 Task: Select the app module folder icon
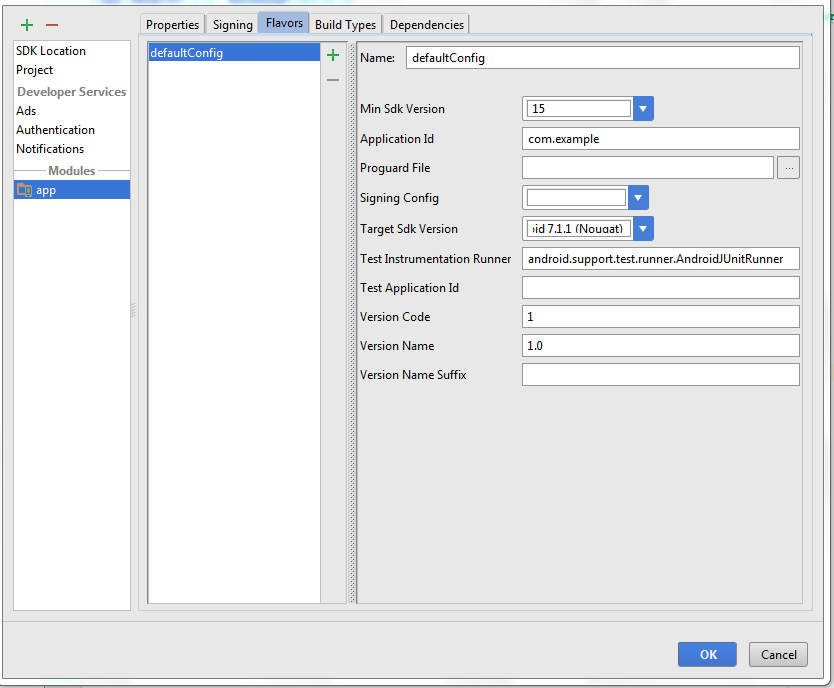click(25, 190)
